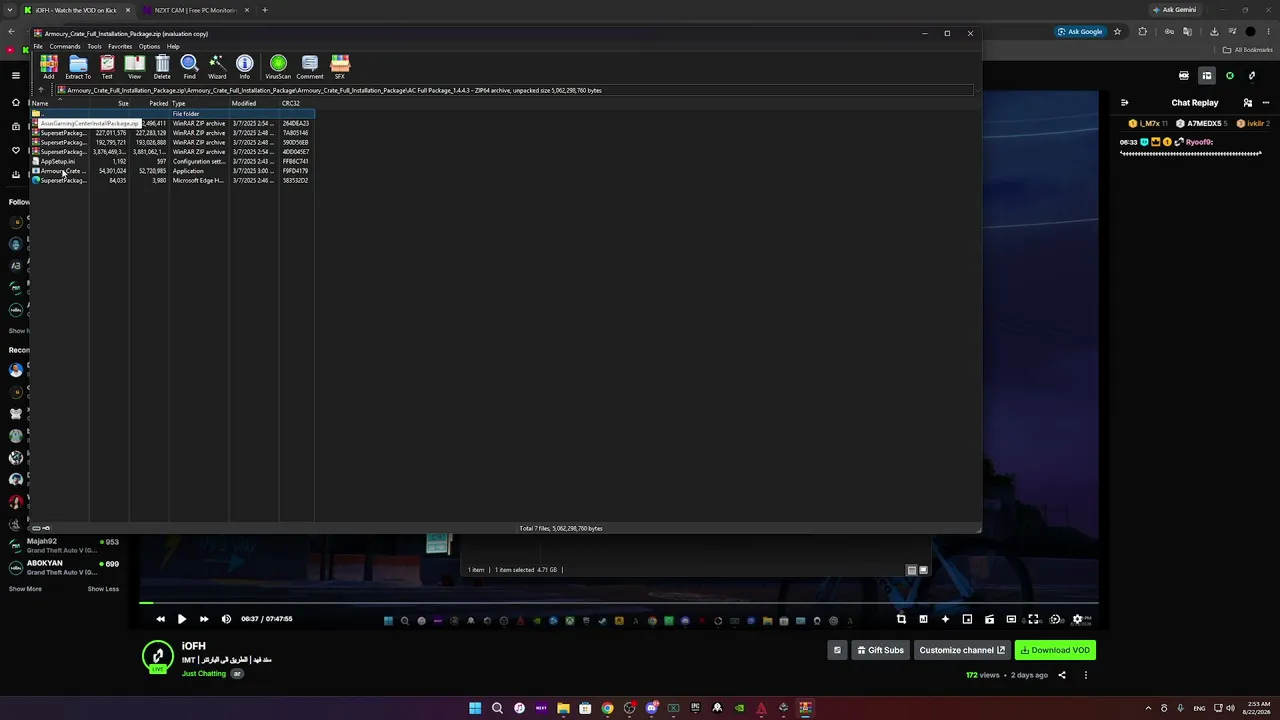Click Customize channel link
Screen dimensions: 1280x720
coord(961,650)
